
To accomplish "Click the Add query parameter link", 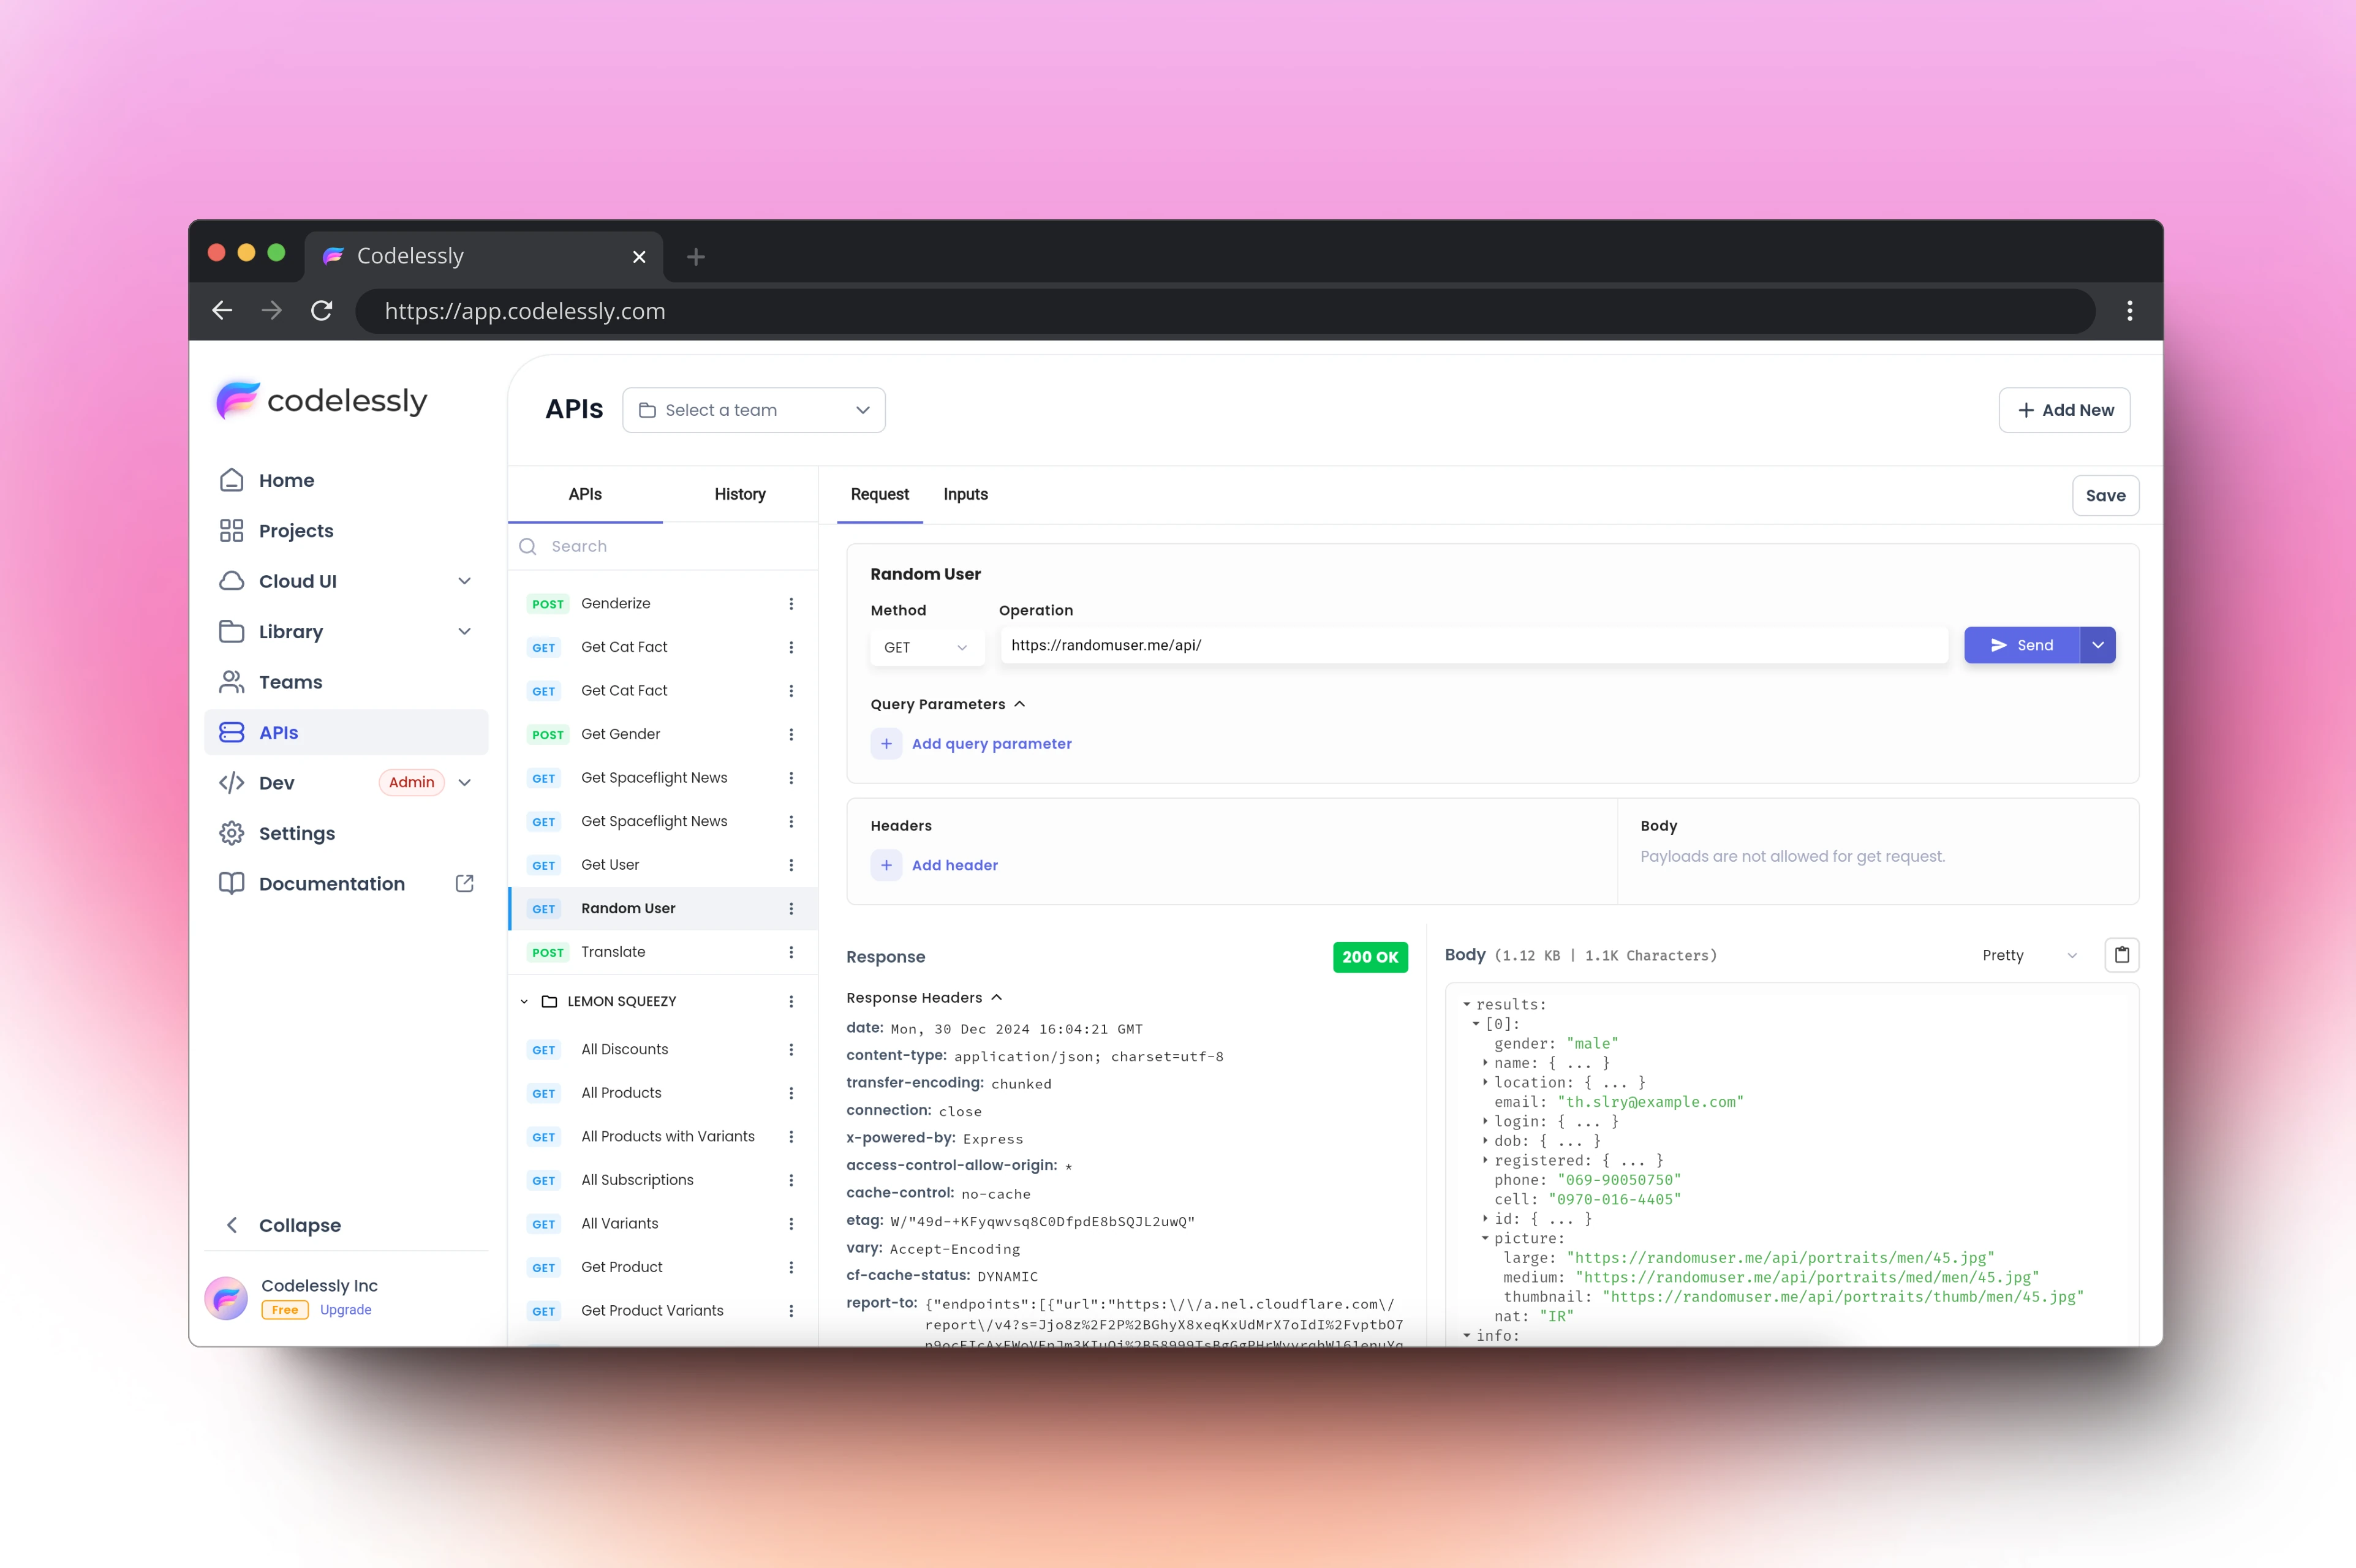I will click(991, 743).
